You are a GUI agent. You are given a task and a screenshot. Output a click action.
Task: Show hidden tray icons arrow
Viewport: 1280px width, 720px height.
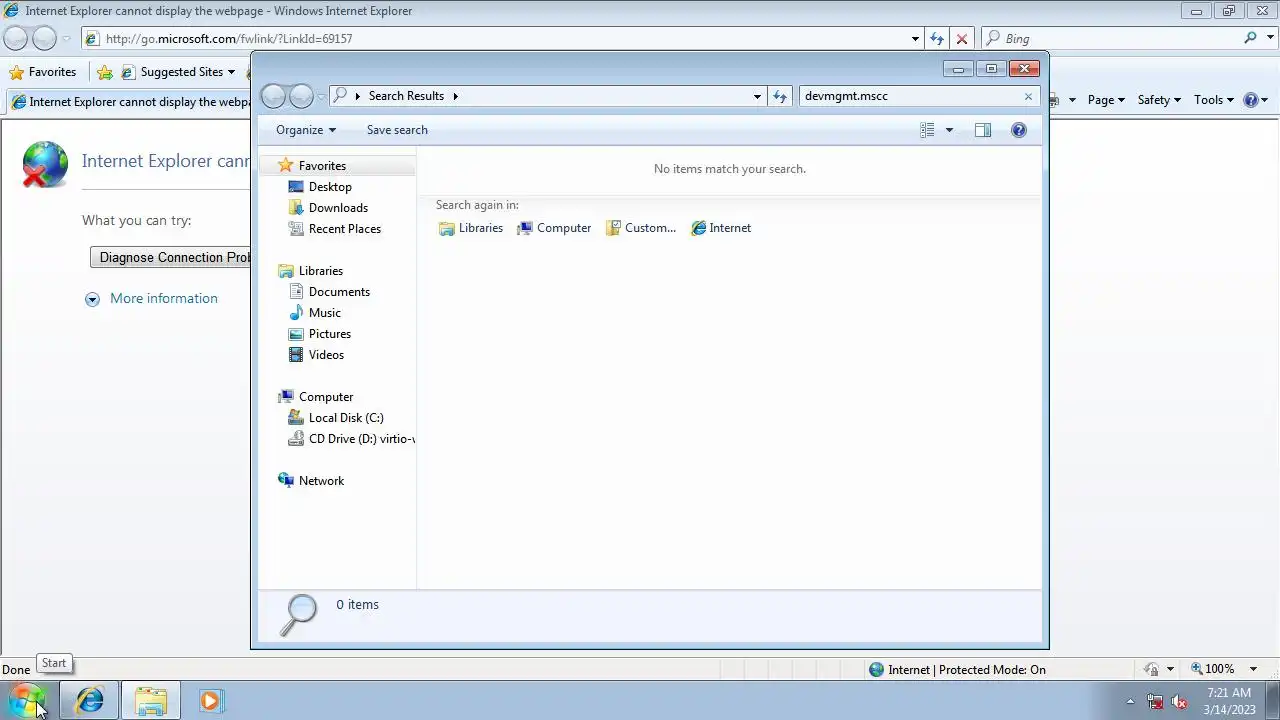click(x=1131, y=701)
